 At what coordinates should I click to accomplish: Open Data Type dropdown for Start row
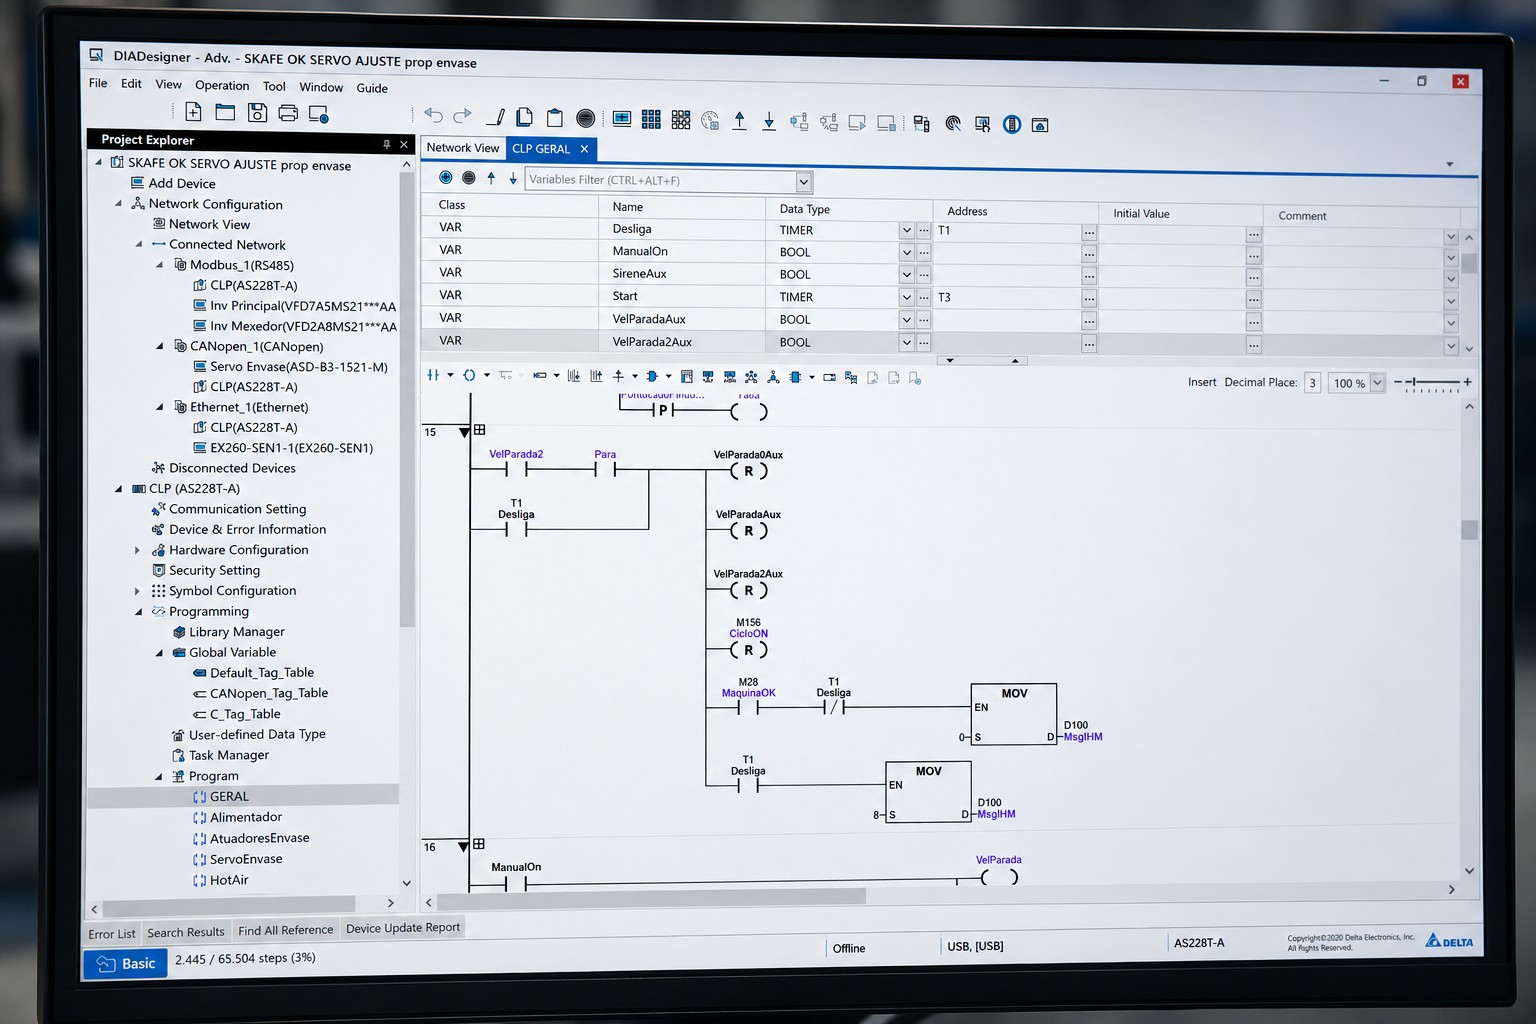click(906, 297)
